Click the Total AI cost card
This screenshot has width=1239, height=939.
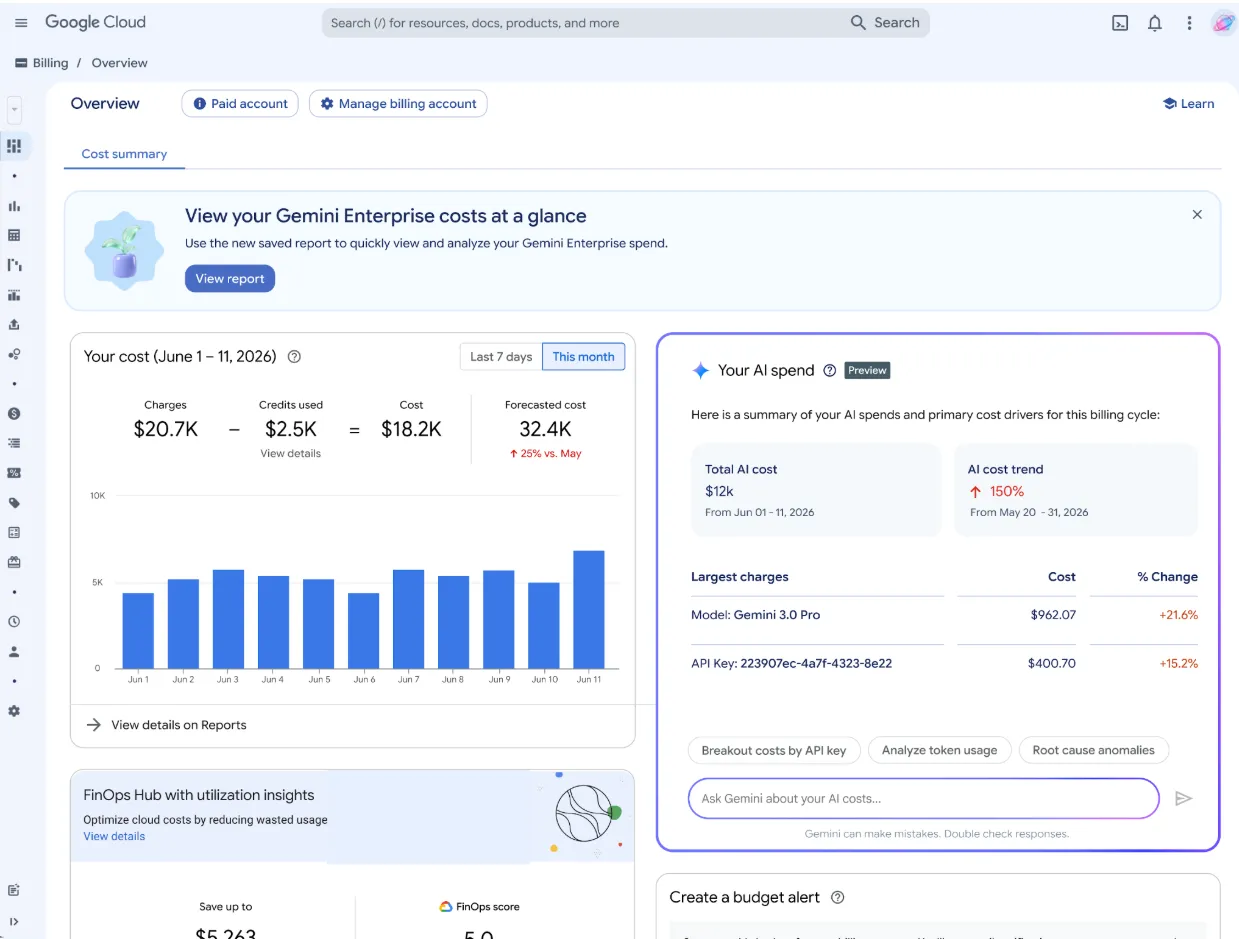(x=815, y=490)
